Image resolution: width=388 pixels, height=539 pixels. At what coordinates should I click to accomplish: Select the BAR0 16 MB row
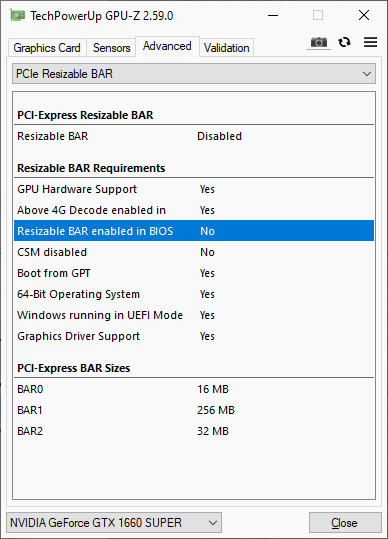tap(194, 389)
